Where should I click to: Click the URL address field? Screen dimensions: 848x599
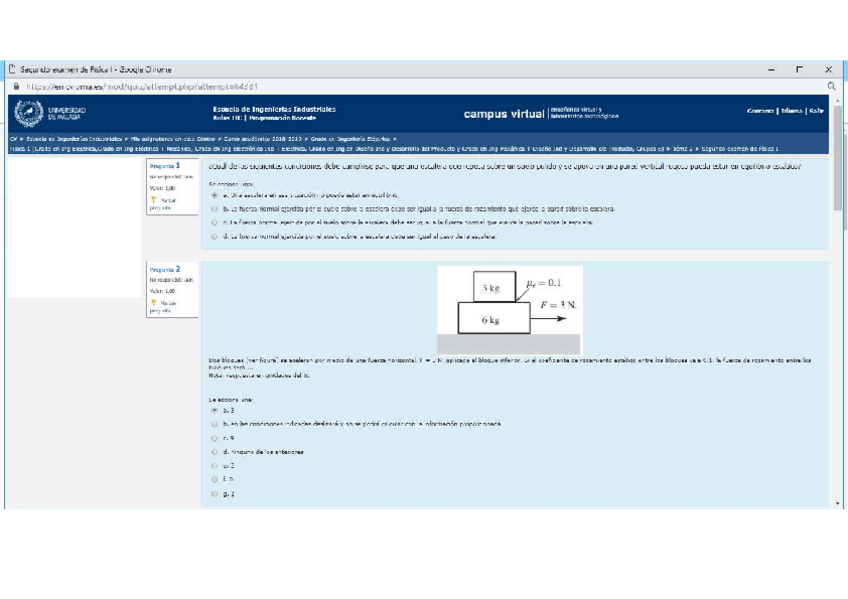(x=142, y=86)
